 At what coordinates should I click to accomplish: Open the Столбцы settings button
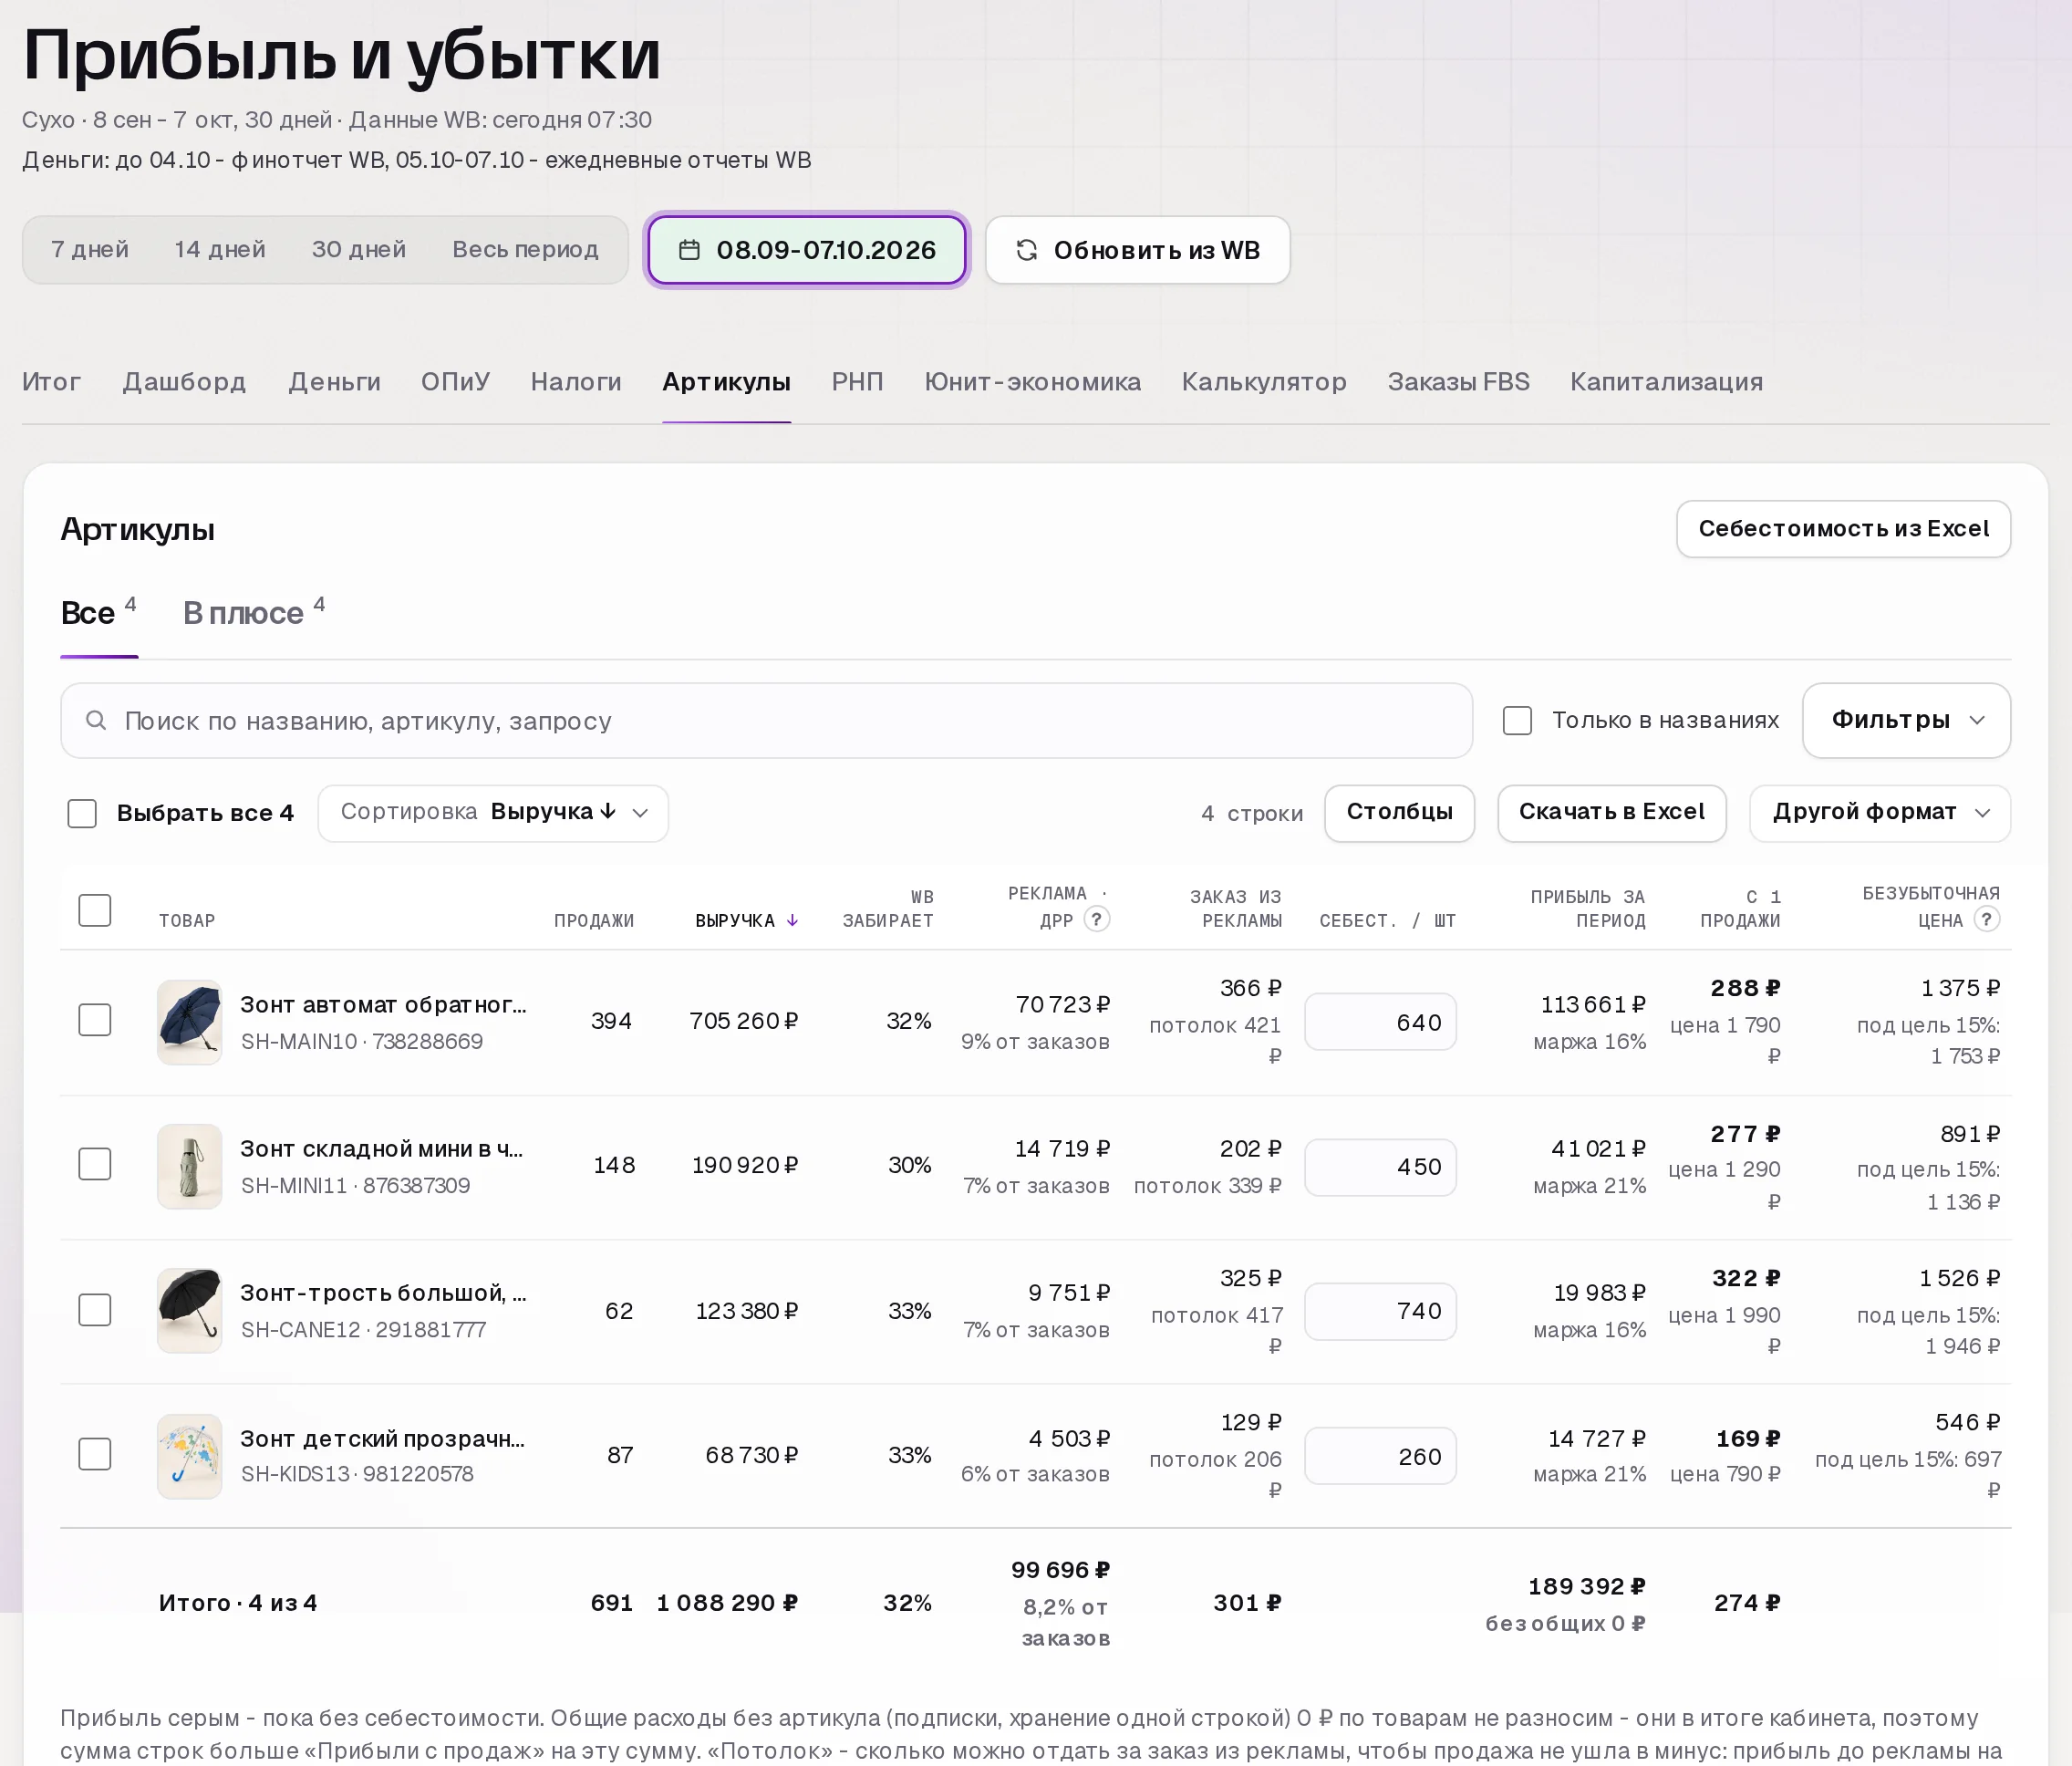[1399, 813]
